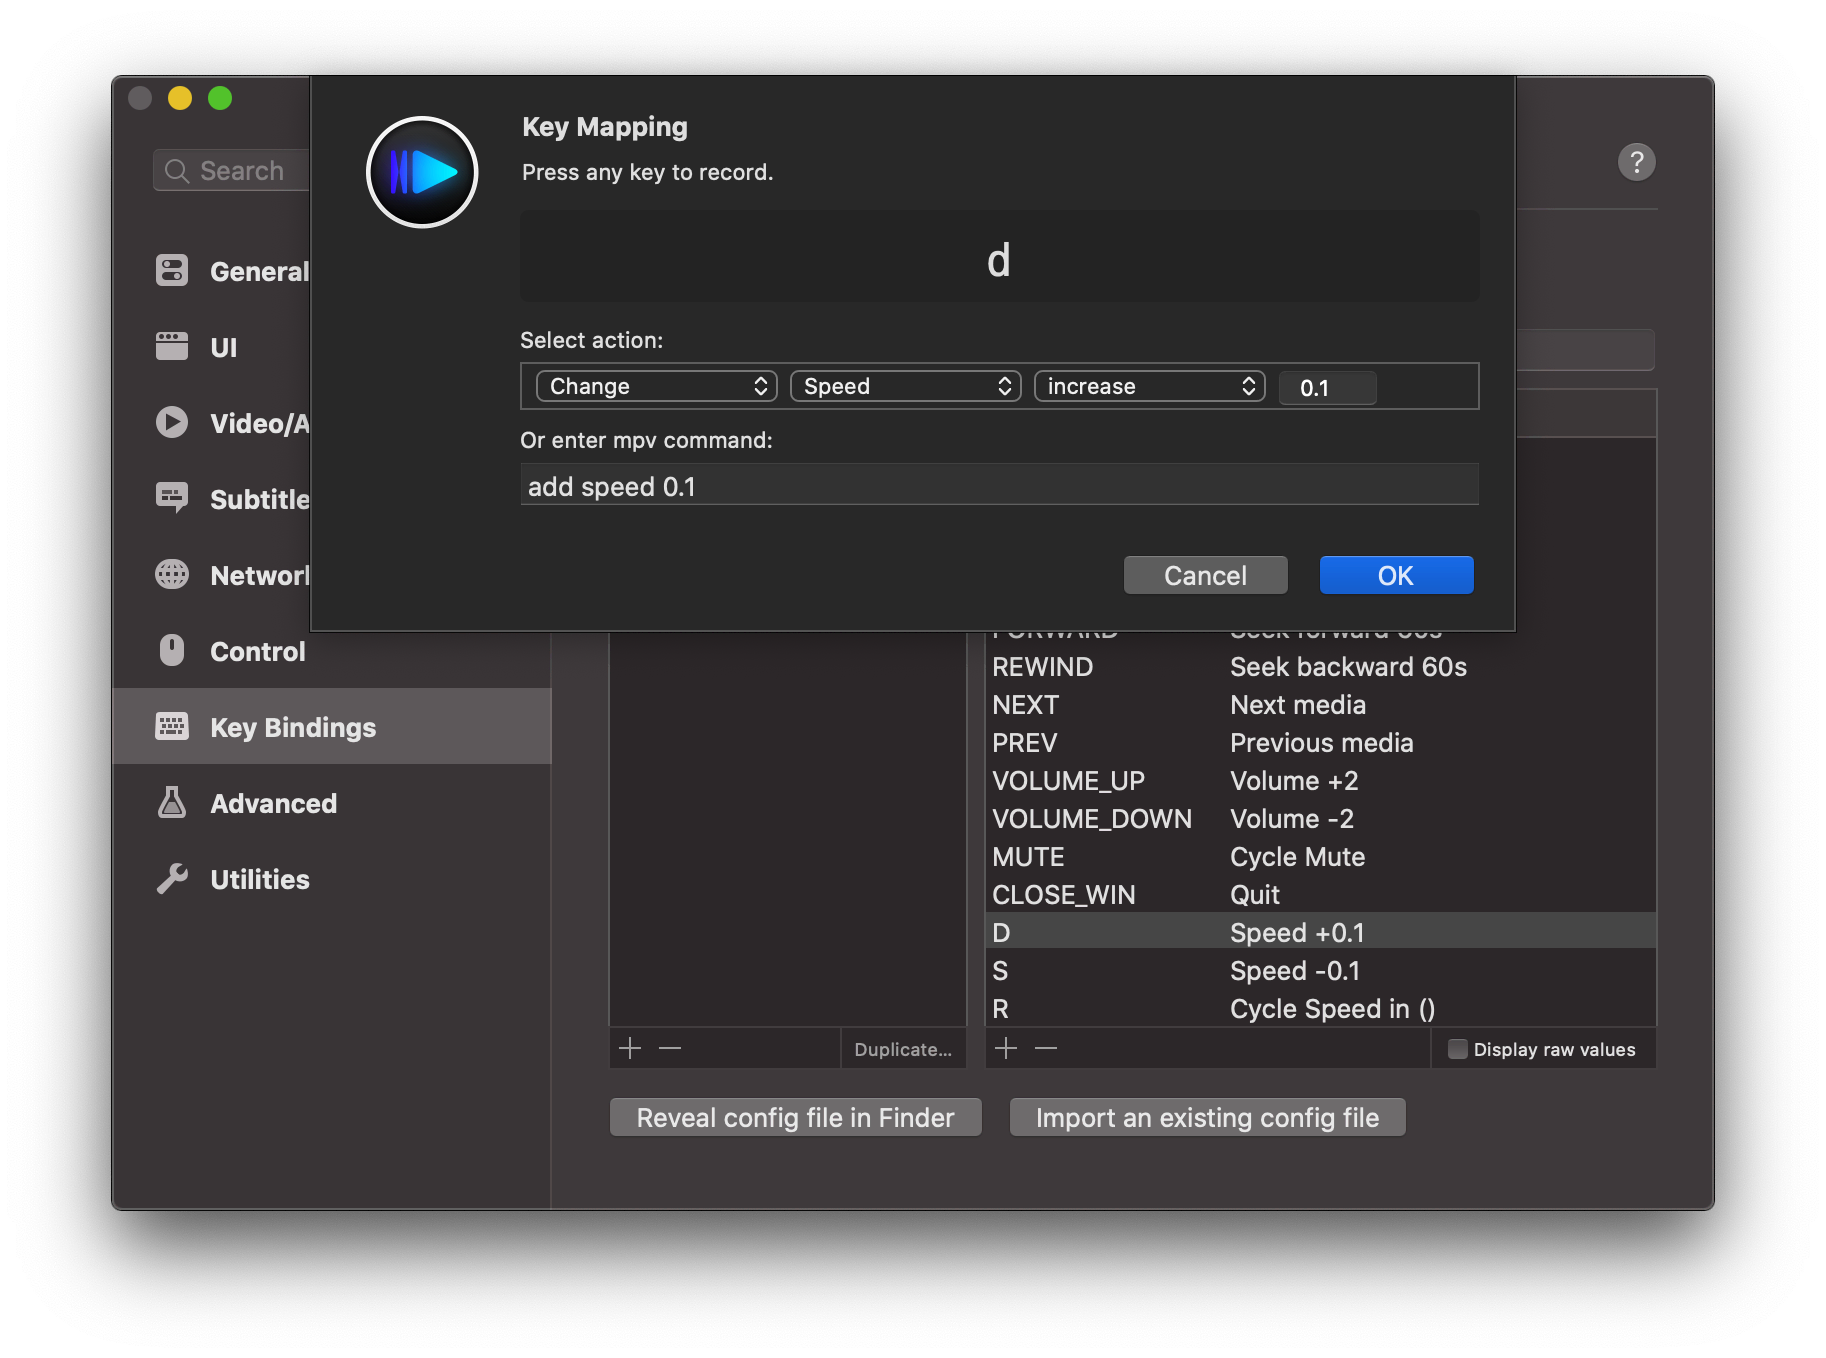Open Video/Audio preferences icon
This screenshot has width=1826, height=1358.
[x=172, y=423]
